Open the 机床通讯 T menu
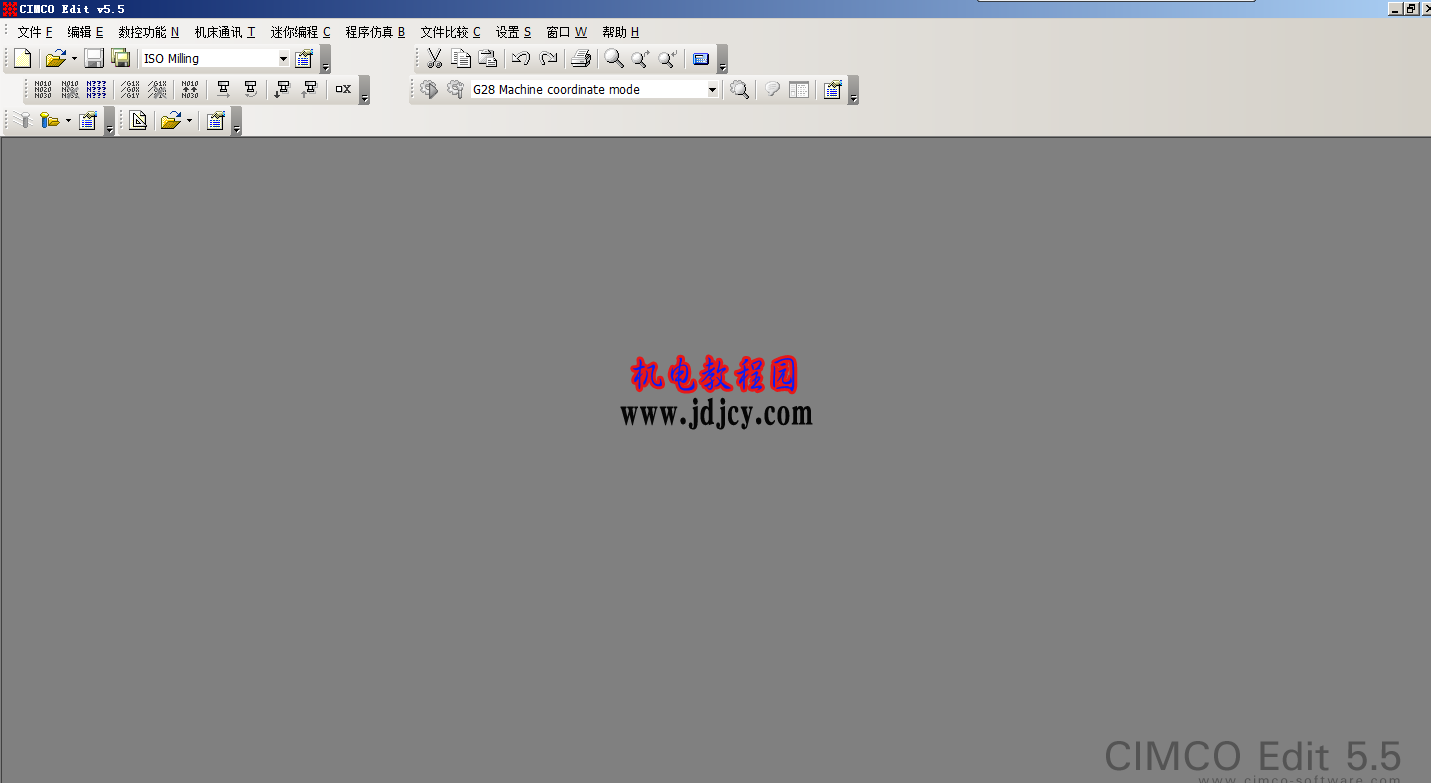 (225, 32)
